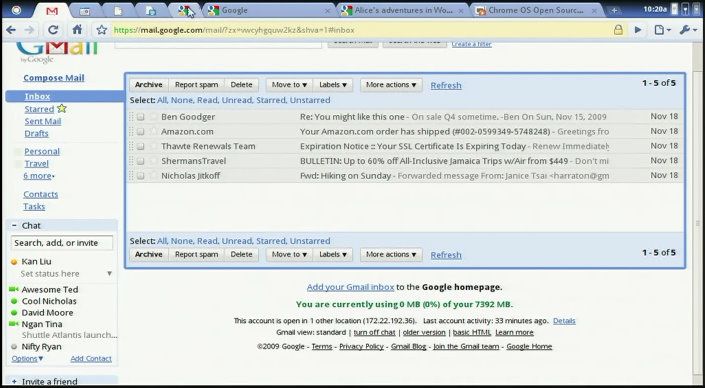This screenshot has width=705, height=388.
Task: Open the bottom toolbar Labels dropdown
Action: pos(333,254)
